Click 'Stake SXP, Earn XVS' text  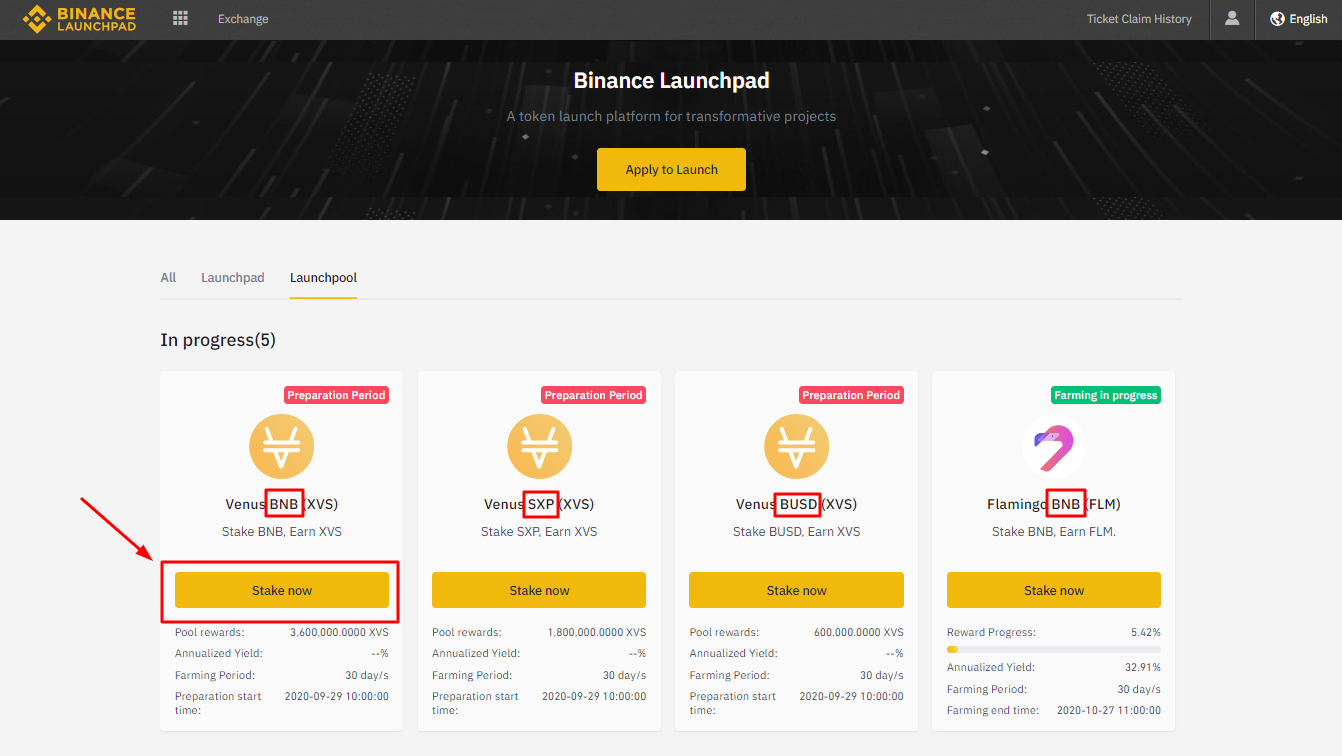(x=539, y=532)
